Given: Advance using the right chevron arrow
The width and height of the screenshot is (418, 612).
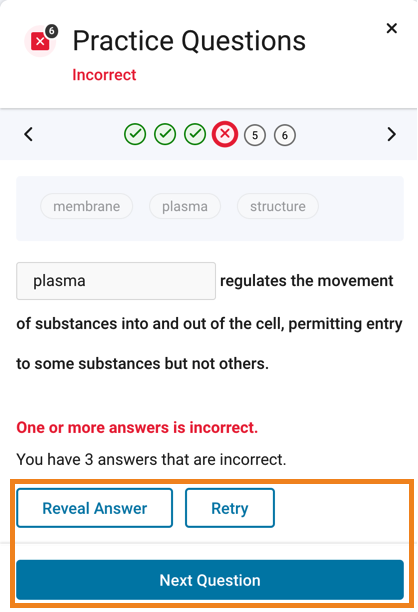Looking at the screenshot, I should 391,134.
